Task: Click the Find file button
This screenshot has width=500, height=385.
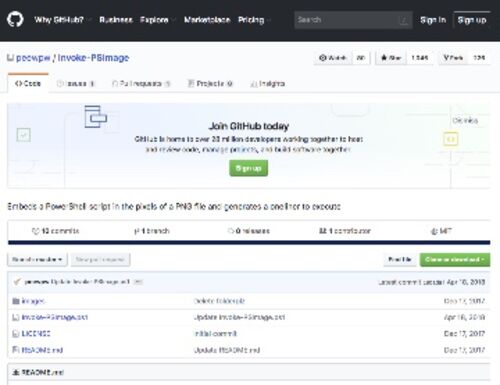Action: tap(400, 259)
